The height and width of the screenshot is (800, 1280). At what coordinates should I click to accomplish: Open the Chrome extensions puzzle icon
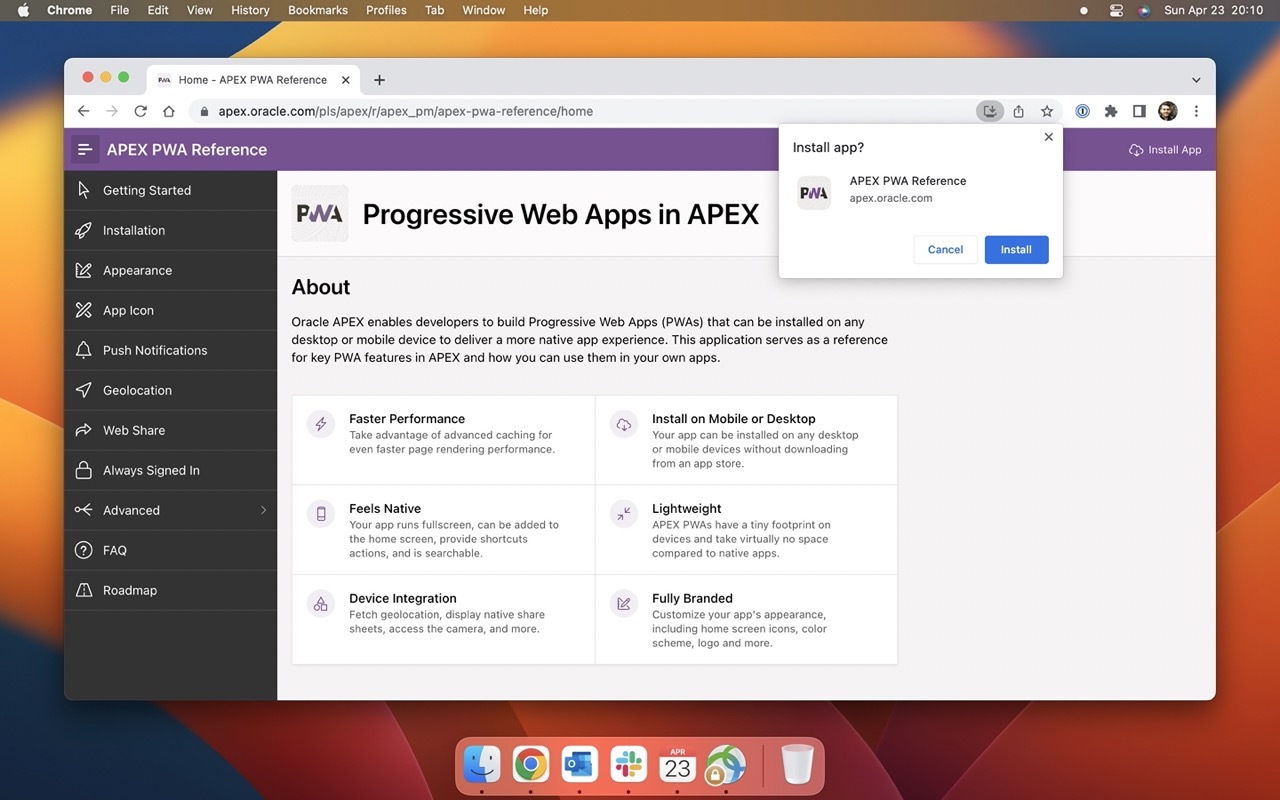click(x=1110, y=111)
